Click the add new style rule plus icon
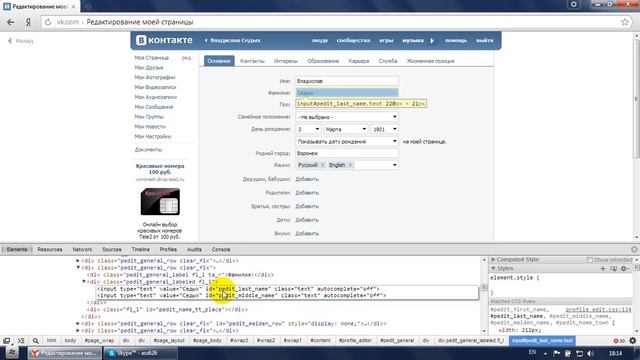 tap(603, 269)
